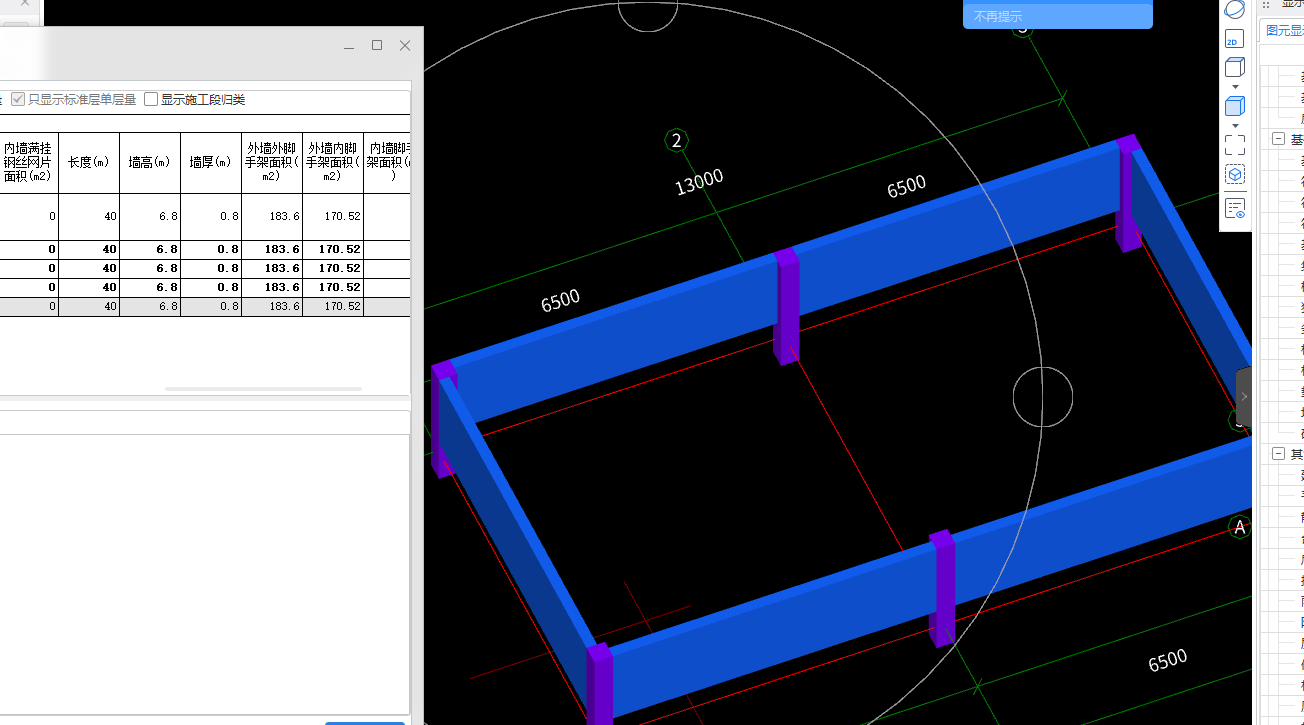Select the solid shaded cube display icon

point(1235,106)
